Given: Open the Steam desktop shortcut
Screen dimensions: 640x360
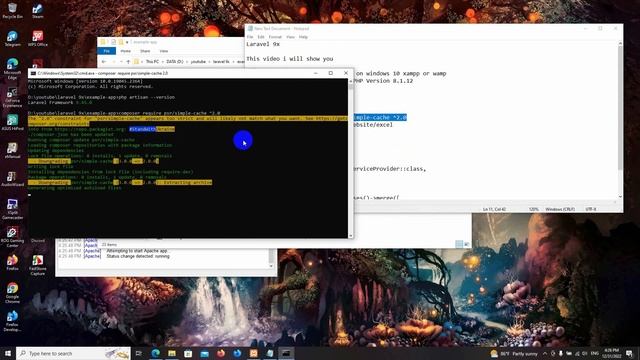Looking at the screenshot, I should tap(38, 11).
